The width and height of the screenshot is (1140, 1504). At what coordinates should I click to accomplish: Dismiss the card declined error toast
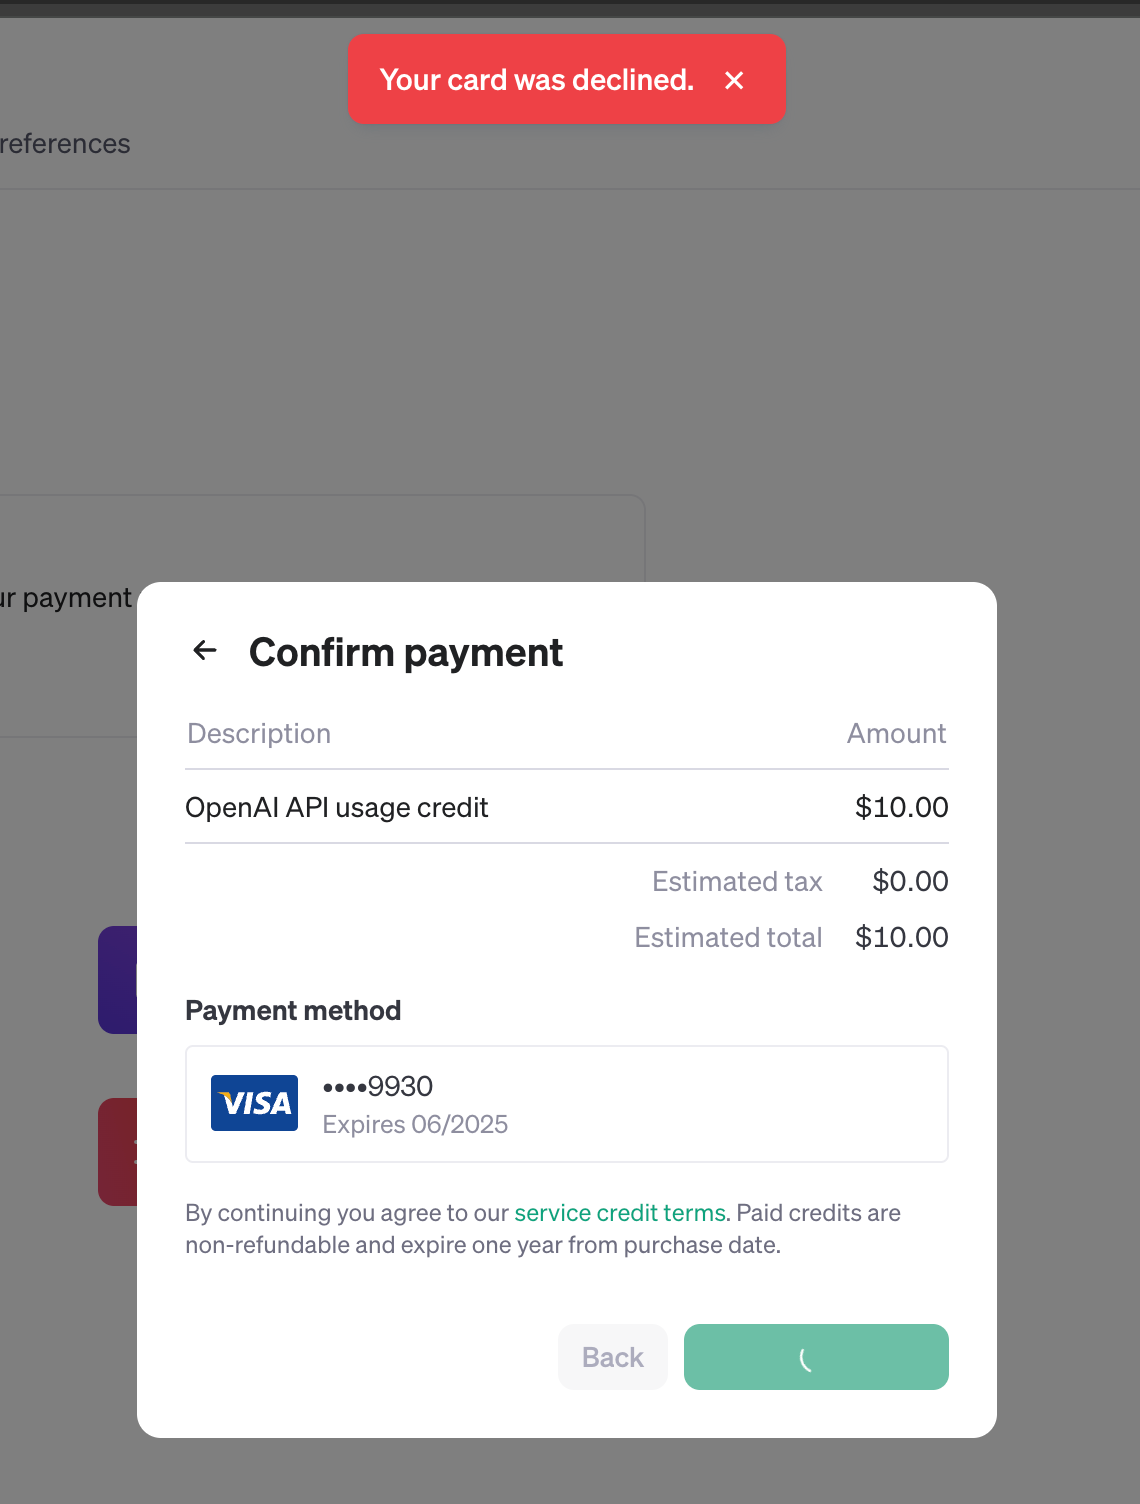(734, 80)
